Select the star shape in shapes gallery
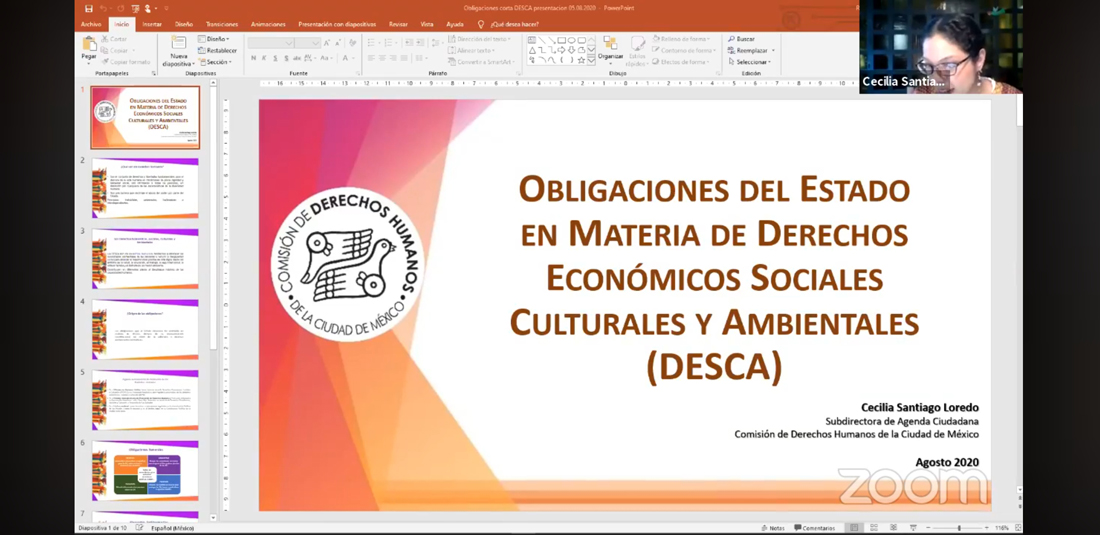Viewport: 1100px width, 535px height. [x=582, y=60]
